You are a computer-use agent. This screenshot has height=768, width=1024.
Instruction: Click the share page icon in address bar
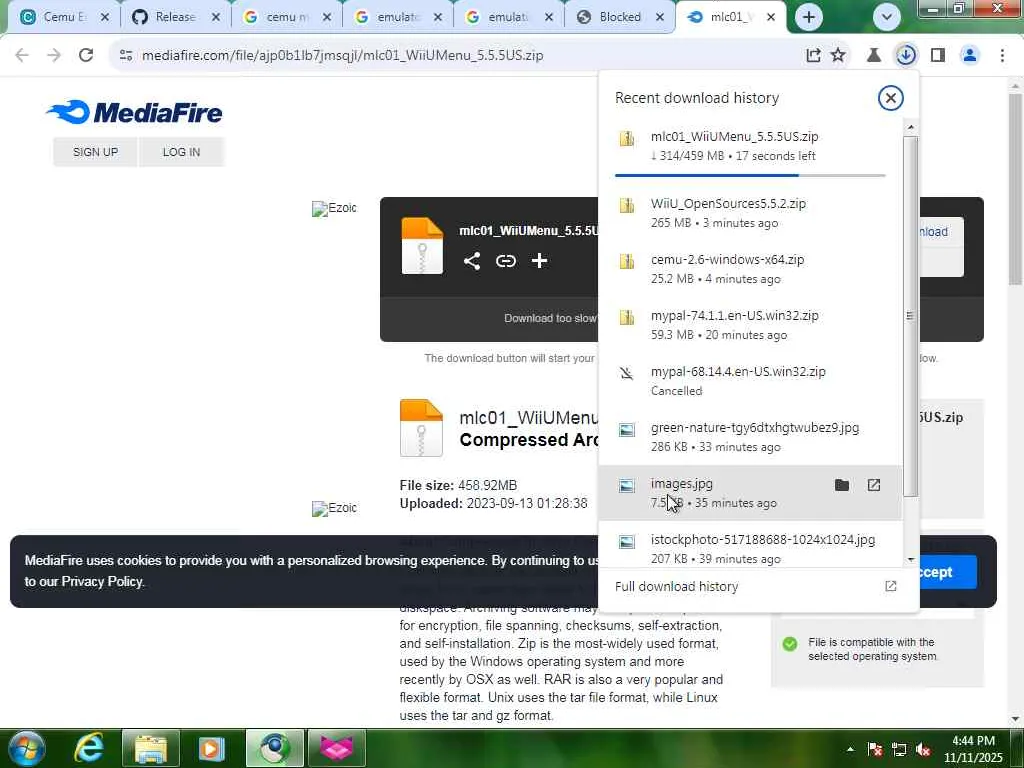813,55
